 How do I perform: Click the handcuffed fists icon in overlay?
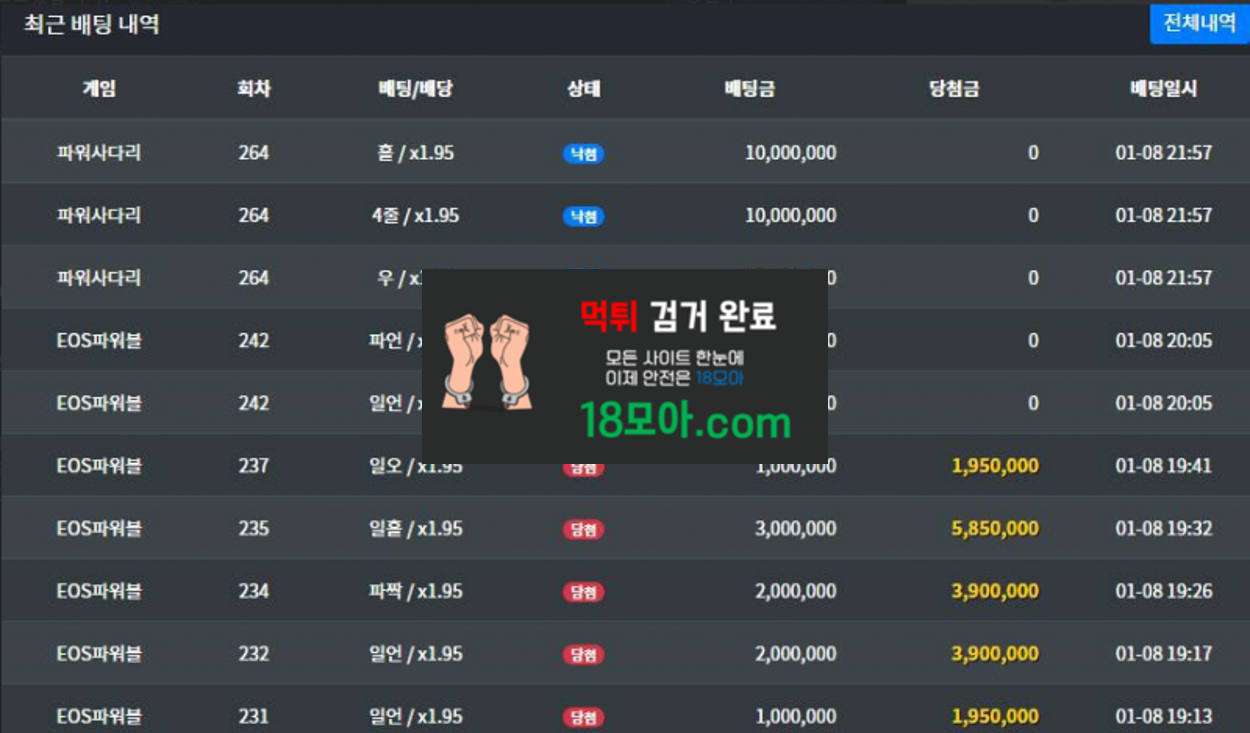click(486, 361)
